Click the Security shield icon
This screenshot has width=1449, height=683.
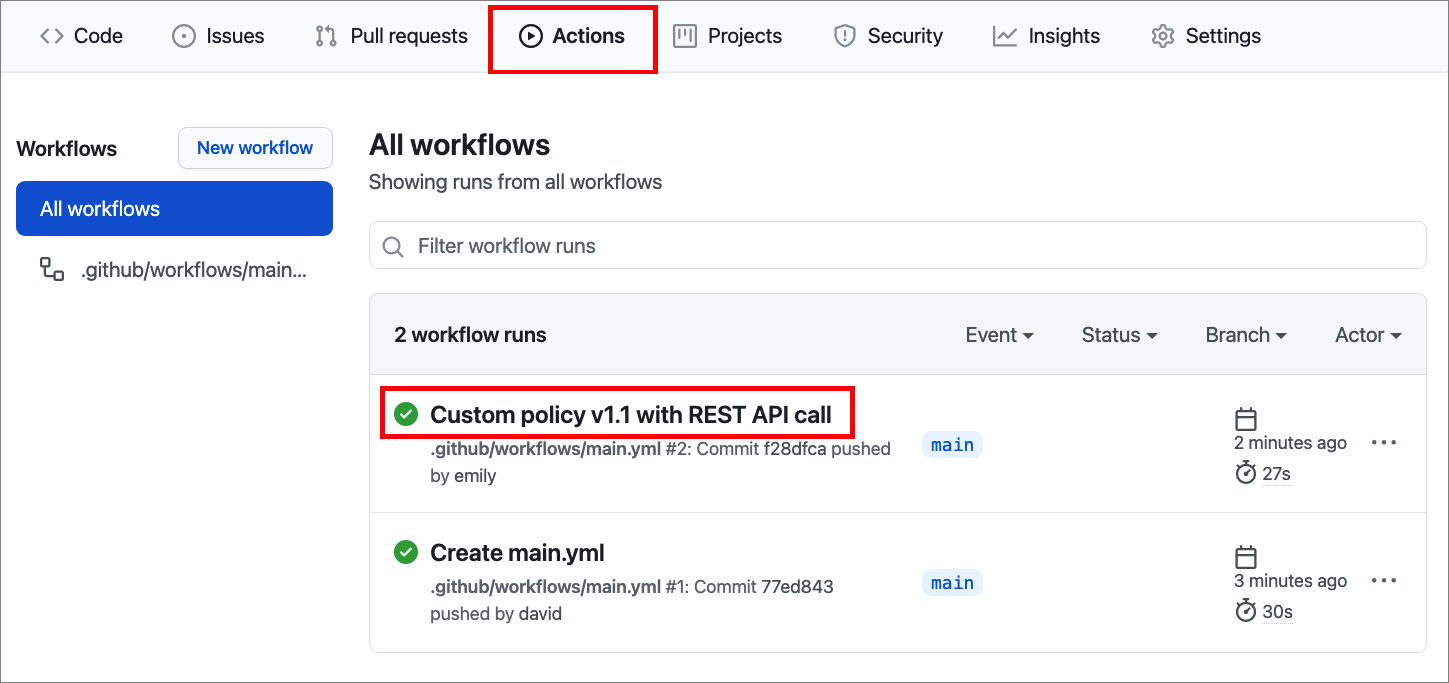click(x=845, y=35)
